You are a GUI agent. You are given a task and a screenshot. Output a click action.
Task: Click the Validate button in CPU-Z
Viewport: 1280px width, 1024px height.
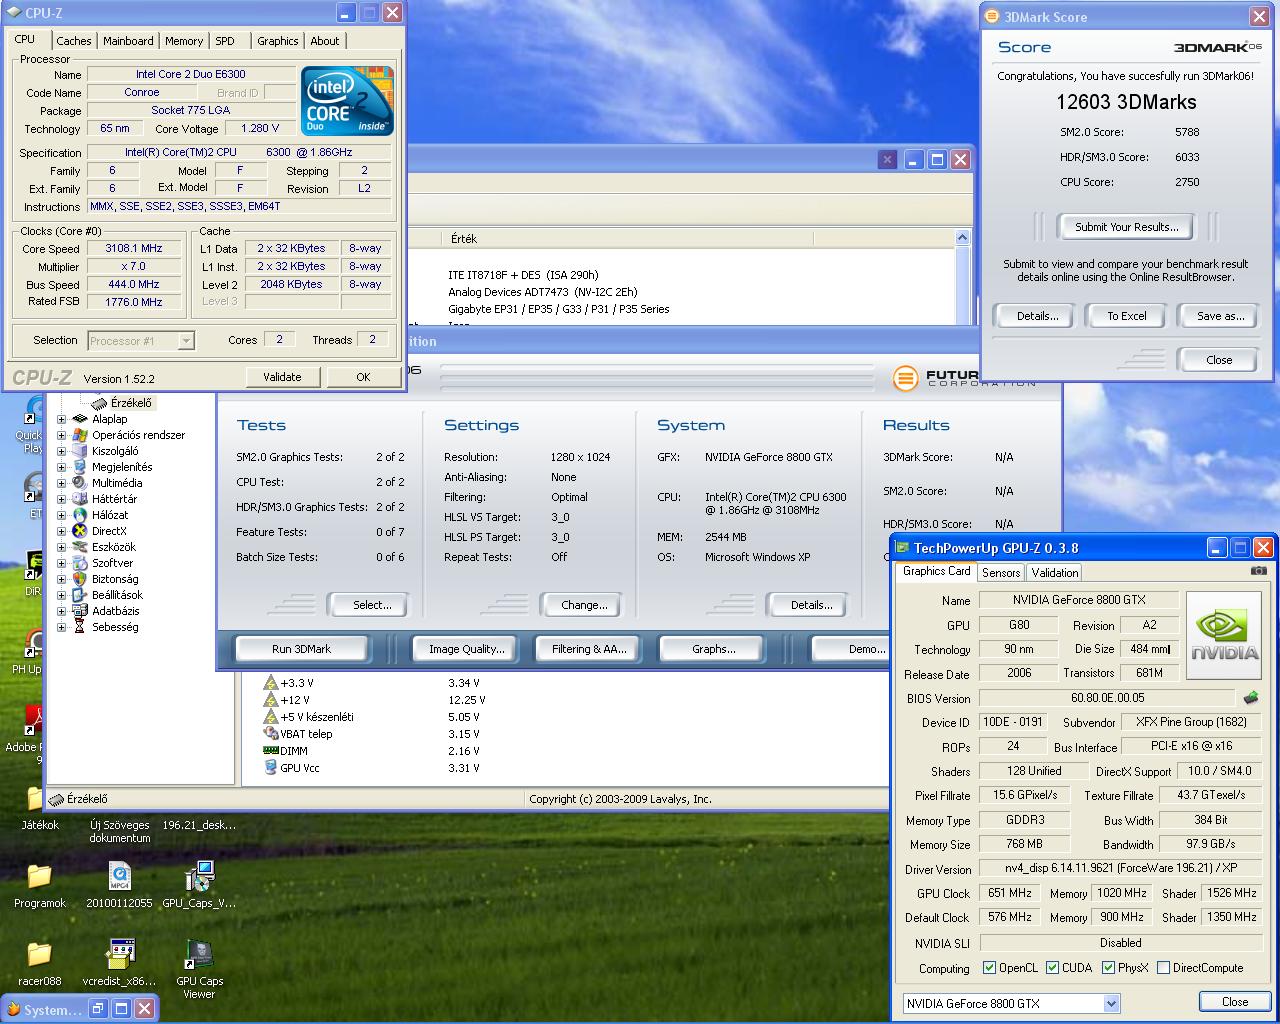coord(282,377)
